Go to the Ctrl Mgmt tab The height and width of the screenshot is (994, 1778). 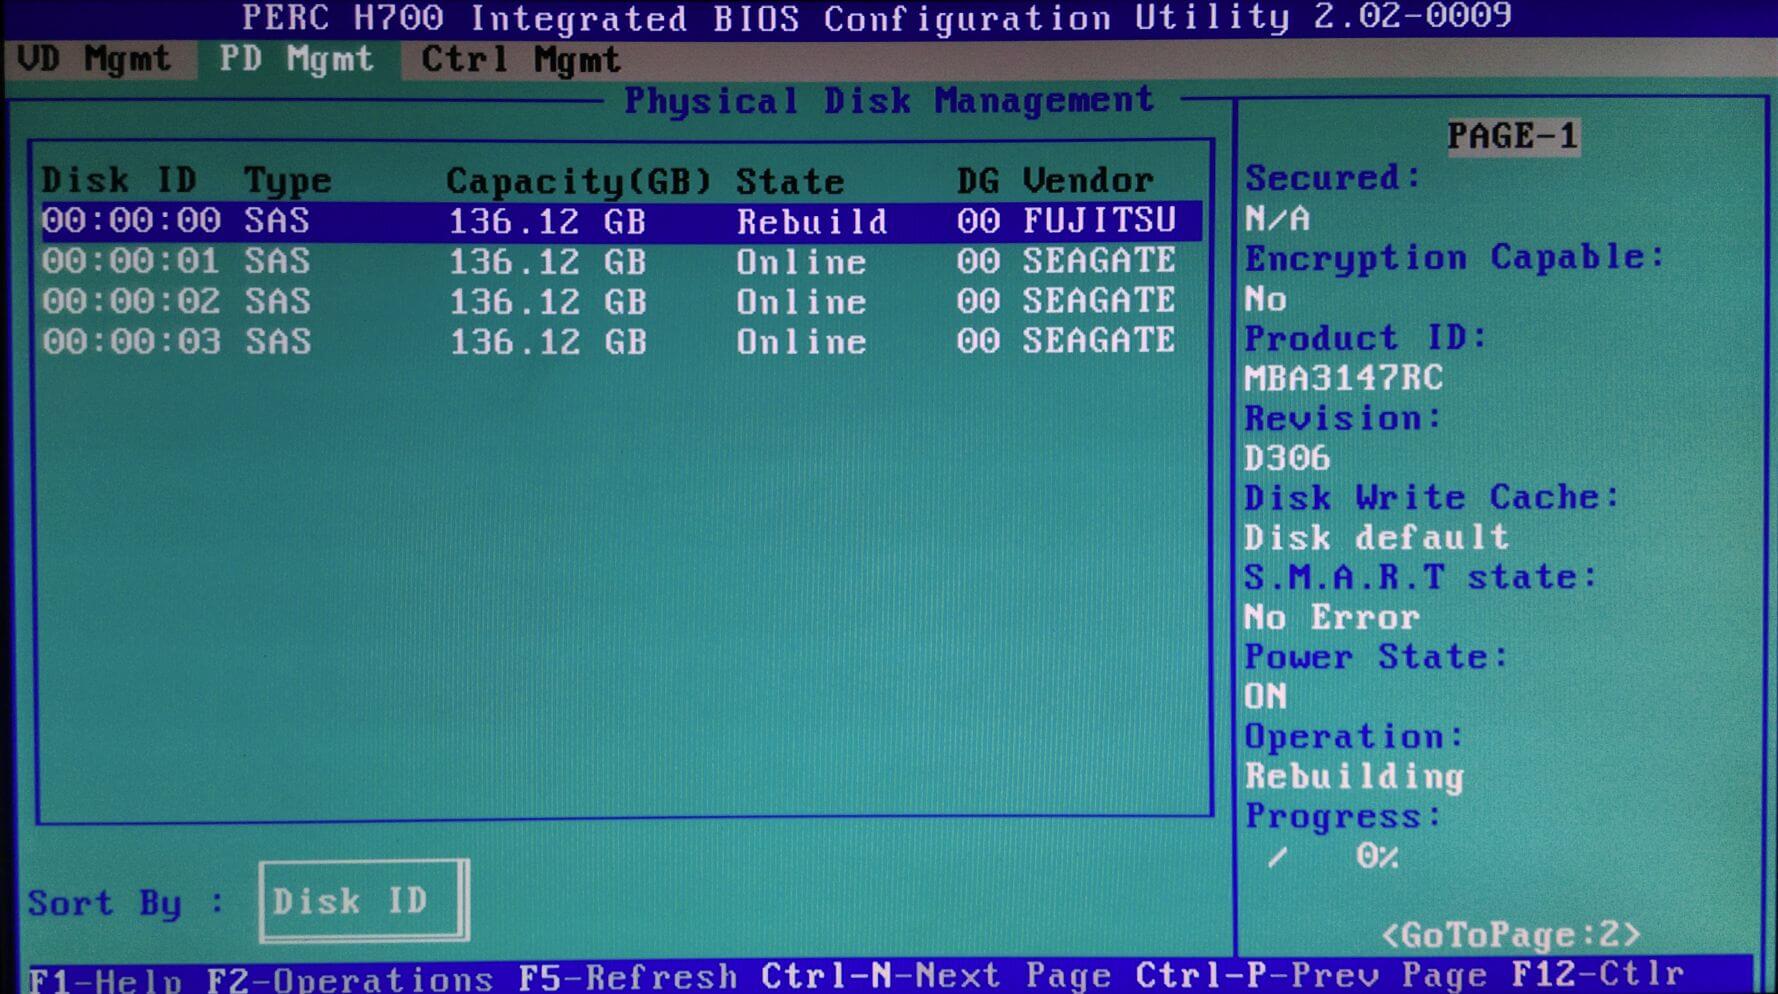pos(520,60)
